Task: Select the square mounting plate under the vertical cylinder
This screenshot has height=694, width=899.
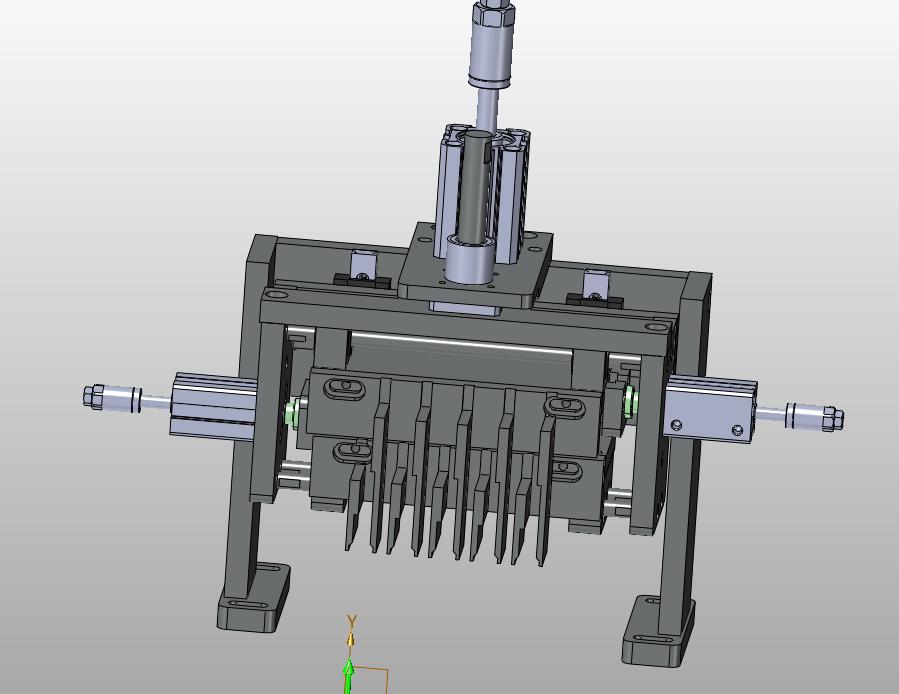Action: [x=475, y=266]
